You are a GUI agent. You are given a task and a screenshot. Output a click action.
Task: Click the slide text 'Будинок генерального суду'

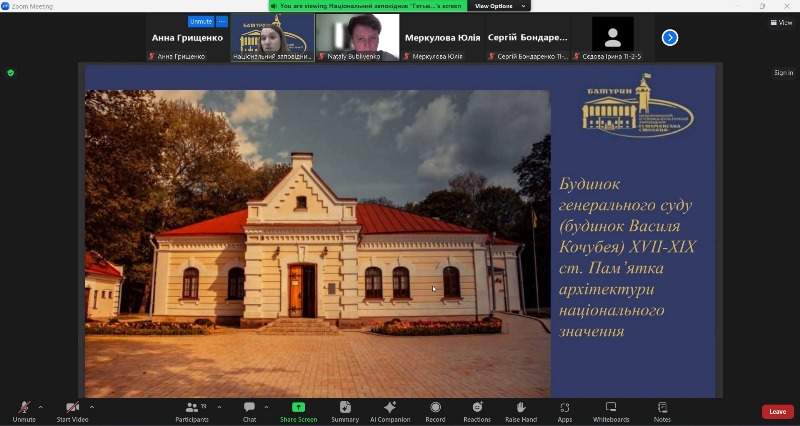point(626,194)
